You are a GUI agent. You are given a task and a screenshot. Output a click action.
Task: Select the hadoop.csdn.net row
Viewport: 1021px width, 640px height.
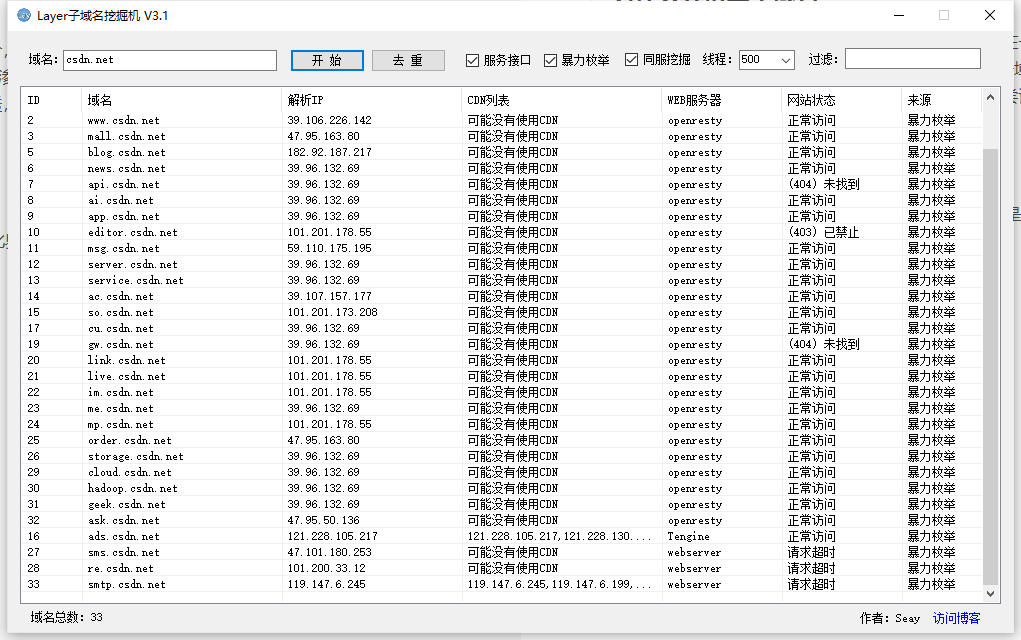click(501, 488)
